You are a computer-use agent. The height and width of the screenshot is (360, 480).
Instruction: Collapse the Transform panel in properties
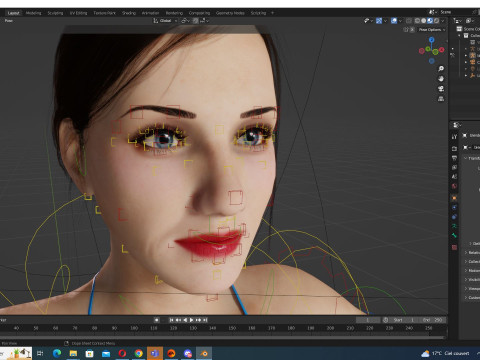[x=472, y=158]
